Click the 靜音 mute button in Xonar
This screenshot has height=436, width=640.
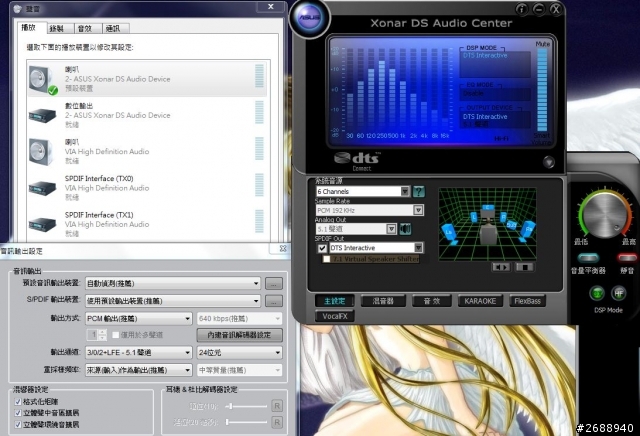(x=627, y=258)
